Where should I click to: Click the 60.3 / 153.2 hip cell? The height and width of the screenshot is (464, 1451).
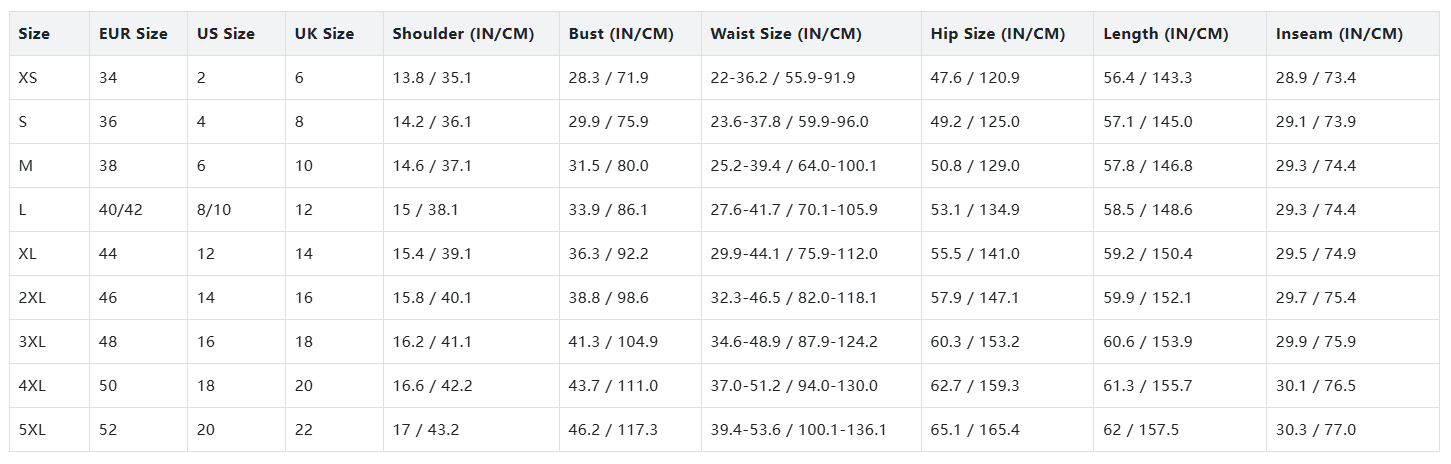[975, 342]
